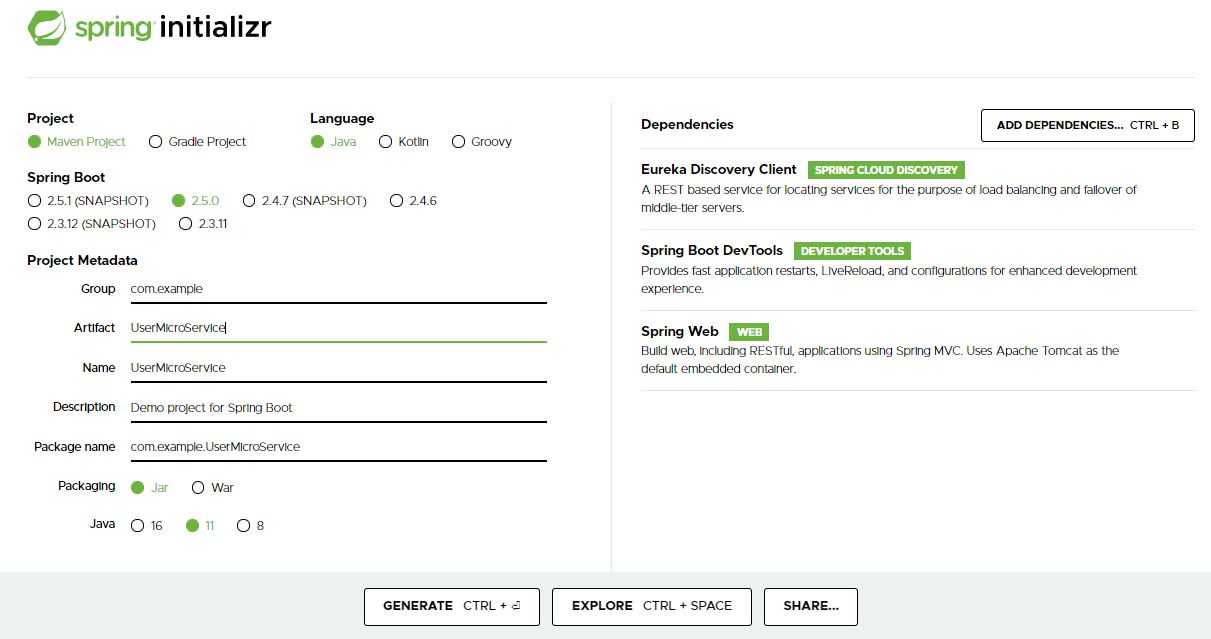Image resolution: width=1211 pixels, height=639 pixels.
Task: Select Spring Boot version 2.3.11
Action: (x=203, y=224)
